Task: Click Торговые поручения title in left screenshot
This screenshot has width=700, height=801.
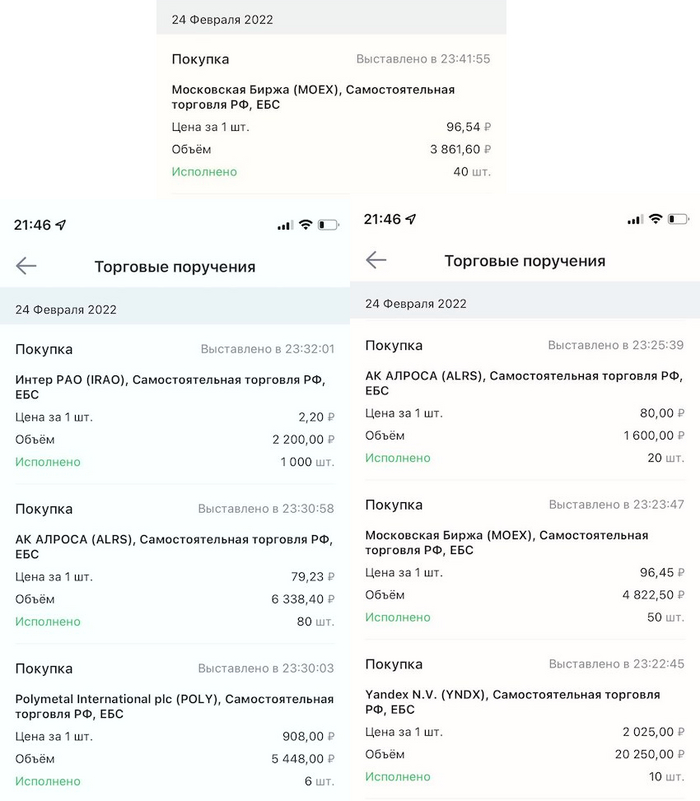Action: 175,267
